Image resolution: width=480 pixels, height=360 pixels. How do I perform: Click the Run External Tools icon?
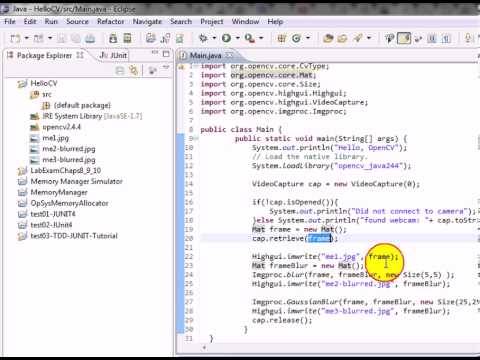[x=250, y=38]
